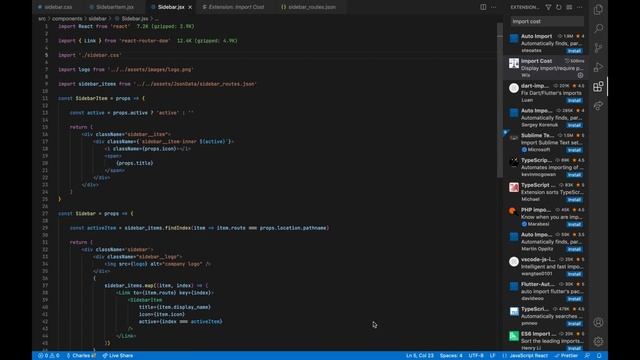
Task: Open the Charles branch in status bar
Action: (x=82, y=356)
